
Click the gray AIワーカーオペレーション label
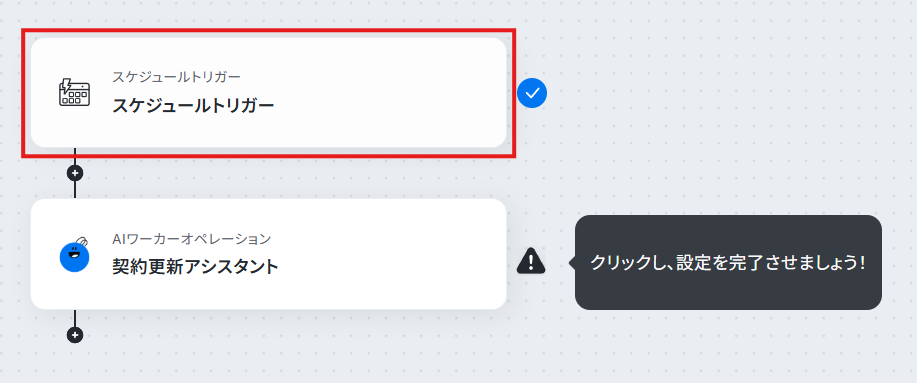pos(191,239)
